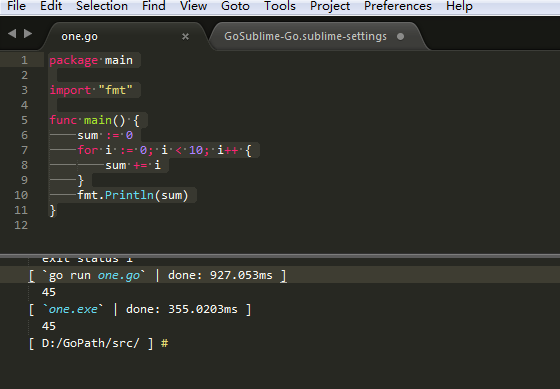Click output 45 below go run
The image size is (560, 389).
click(x=49, y=292)
